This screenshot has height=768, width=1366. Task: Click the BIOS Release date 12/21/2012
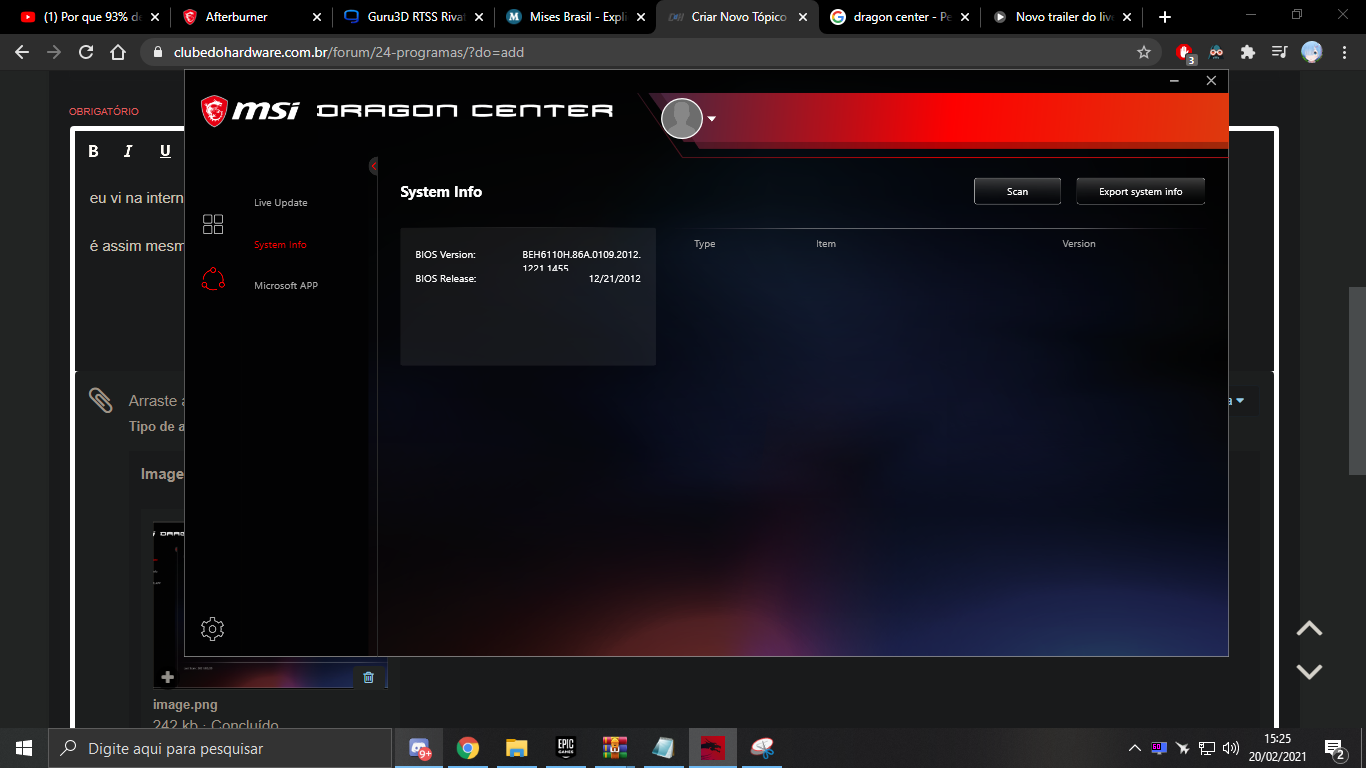[x=615, y=279]
